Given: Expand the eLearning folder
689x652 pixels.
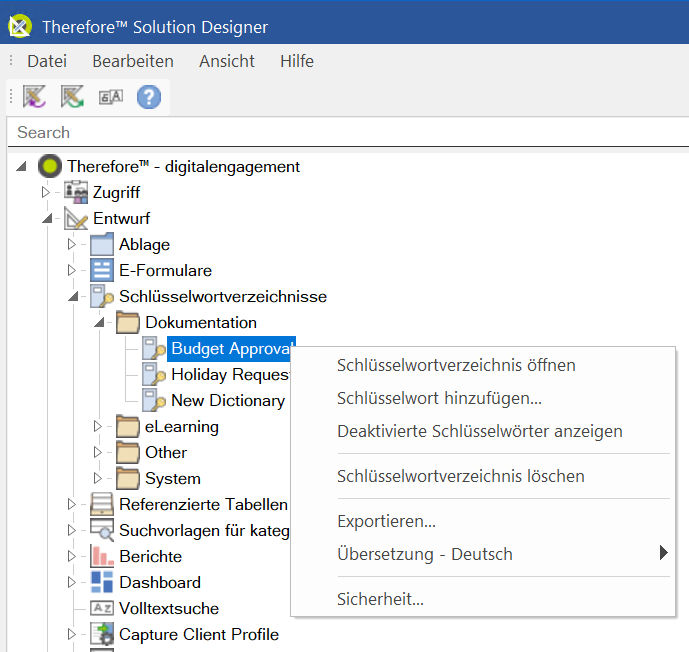Looking at the screenshot, I should pos(98,427).
